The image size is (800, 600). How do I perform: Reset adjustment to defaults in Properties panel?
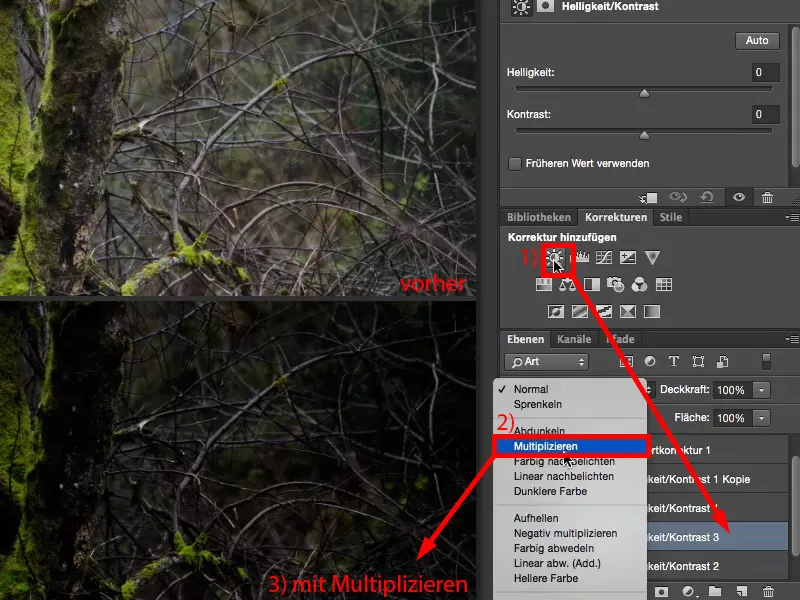click(707, 197)
